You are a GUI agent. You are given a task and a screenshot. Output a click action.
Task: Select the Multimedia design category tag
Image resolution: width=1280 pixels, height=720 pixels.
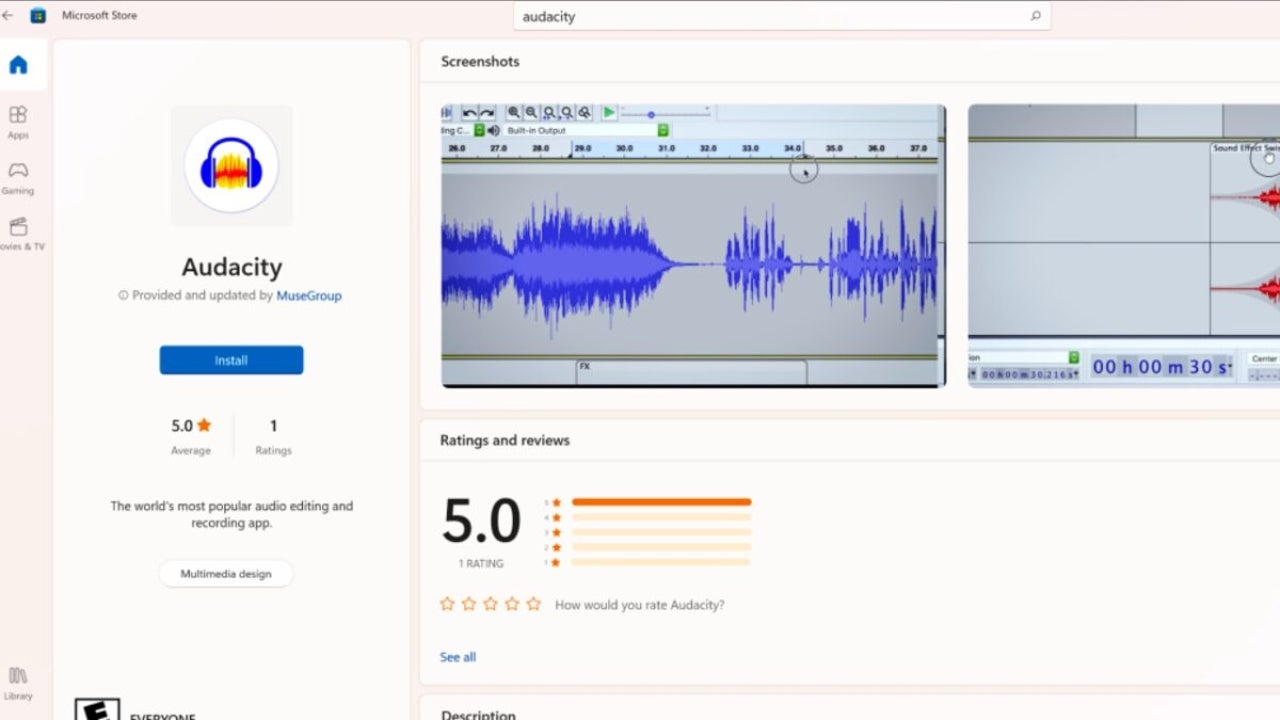coord(226,574)
